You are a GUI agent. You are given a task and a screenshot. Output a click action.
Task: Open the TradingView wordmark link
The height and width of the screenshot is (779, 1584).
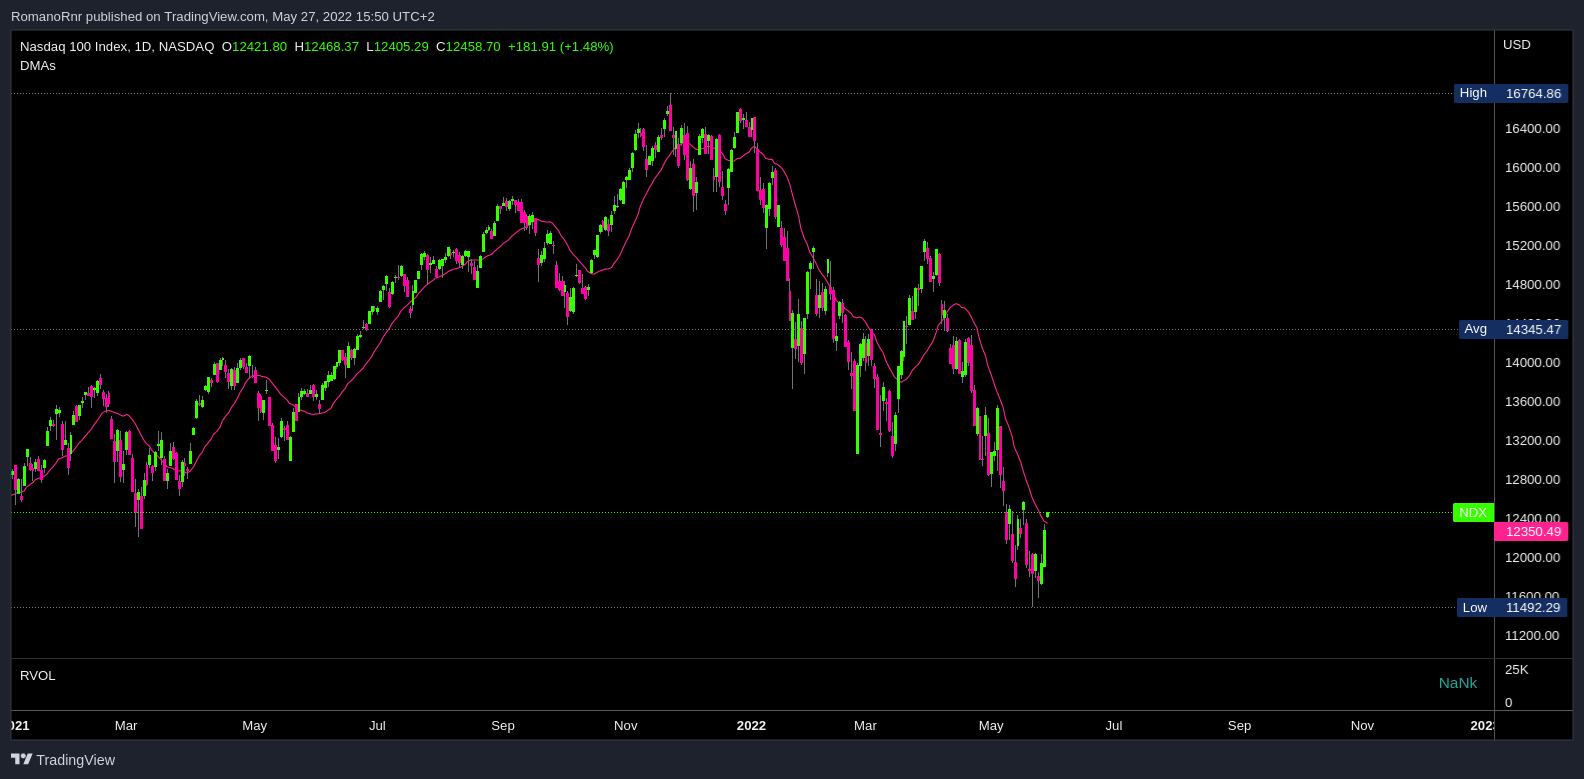76,760
